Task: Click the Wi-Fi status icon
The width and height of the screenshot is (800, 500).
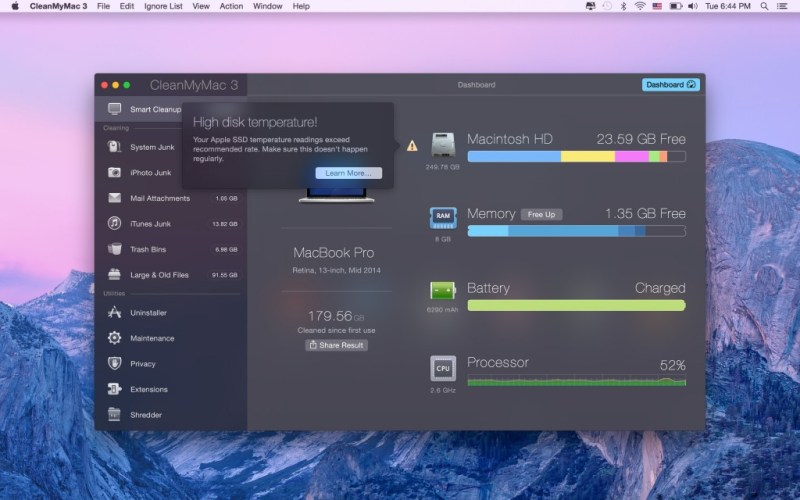Action: [640, 6]
